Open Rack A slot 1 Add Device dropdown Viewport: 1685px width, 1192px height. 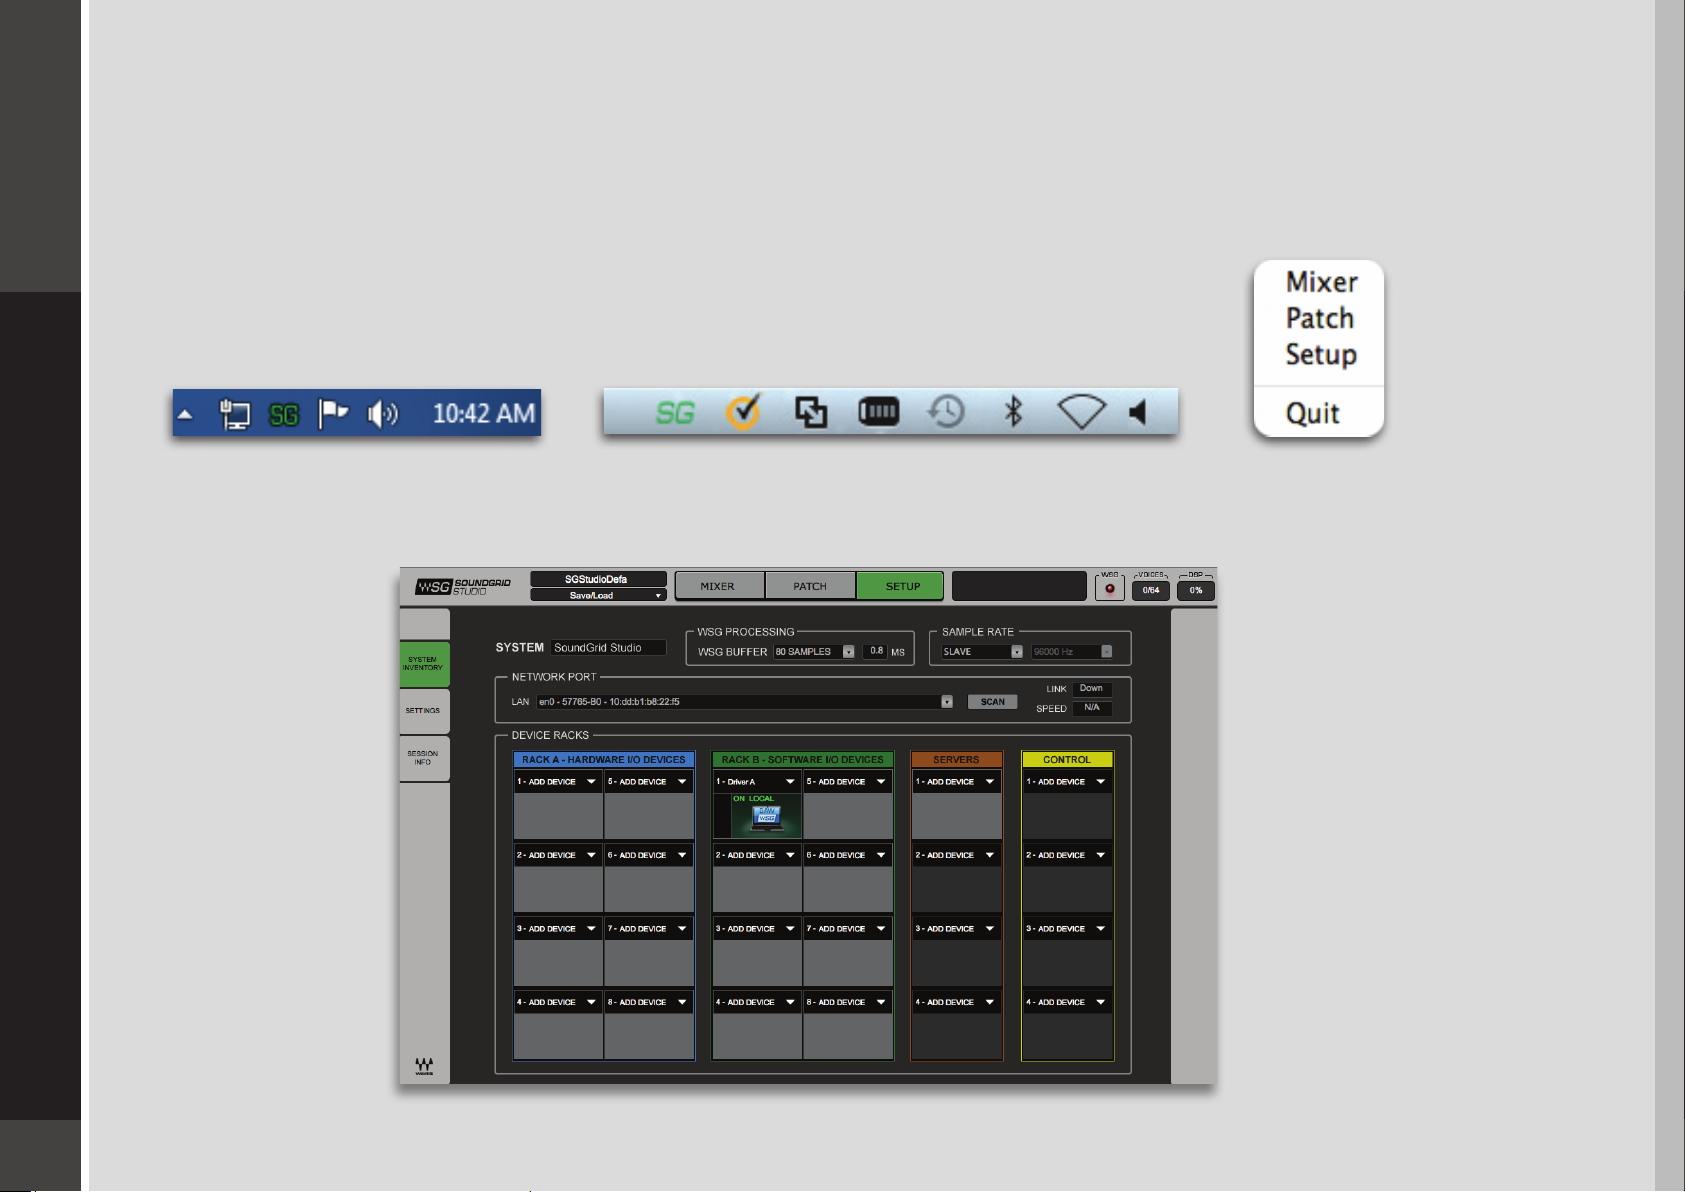point(557,782)
